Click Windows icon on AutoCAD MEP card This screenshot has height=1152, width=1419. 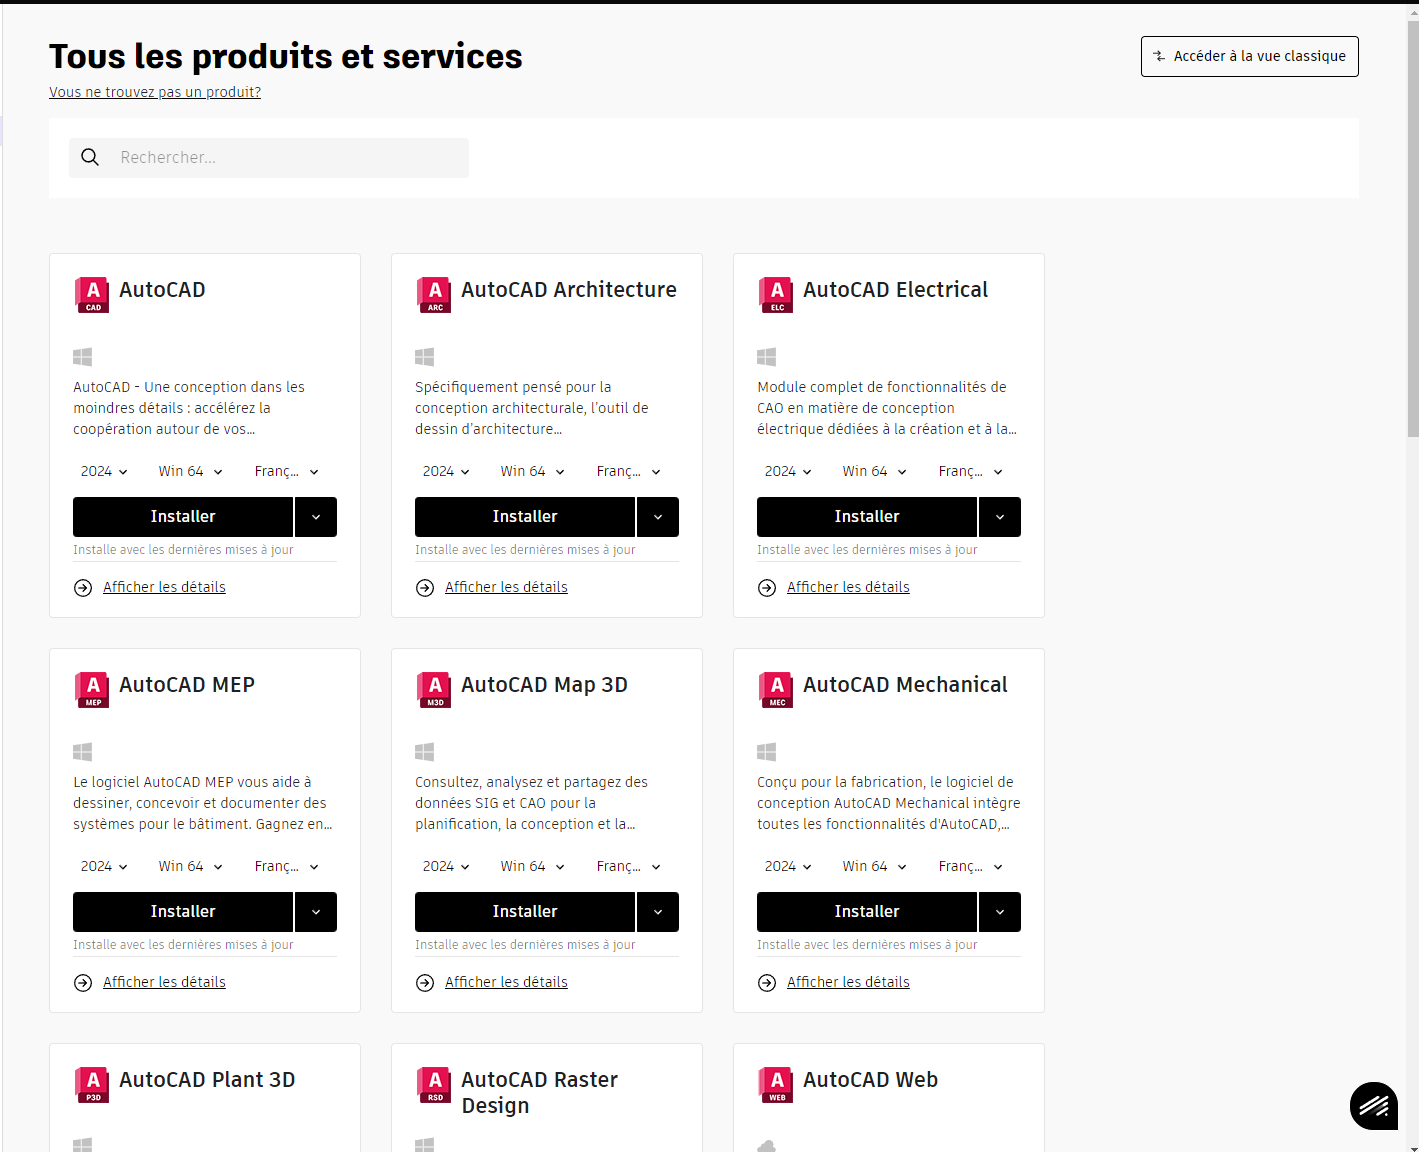tap(83, 752)
